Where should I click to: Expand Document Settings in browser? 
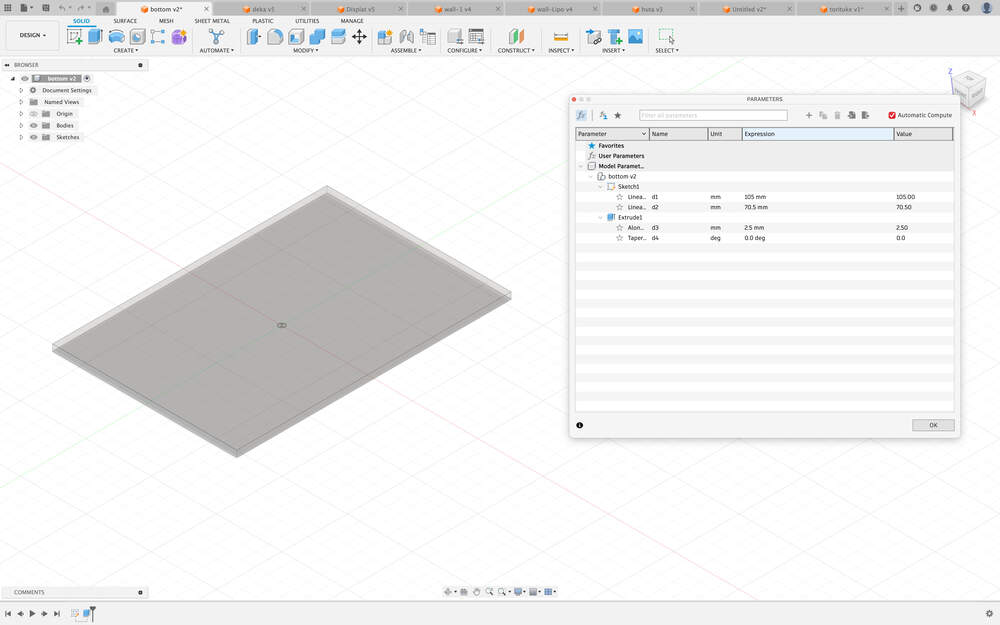21,91
